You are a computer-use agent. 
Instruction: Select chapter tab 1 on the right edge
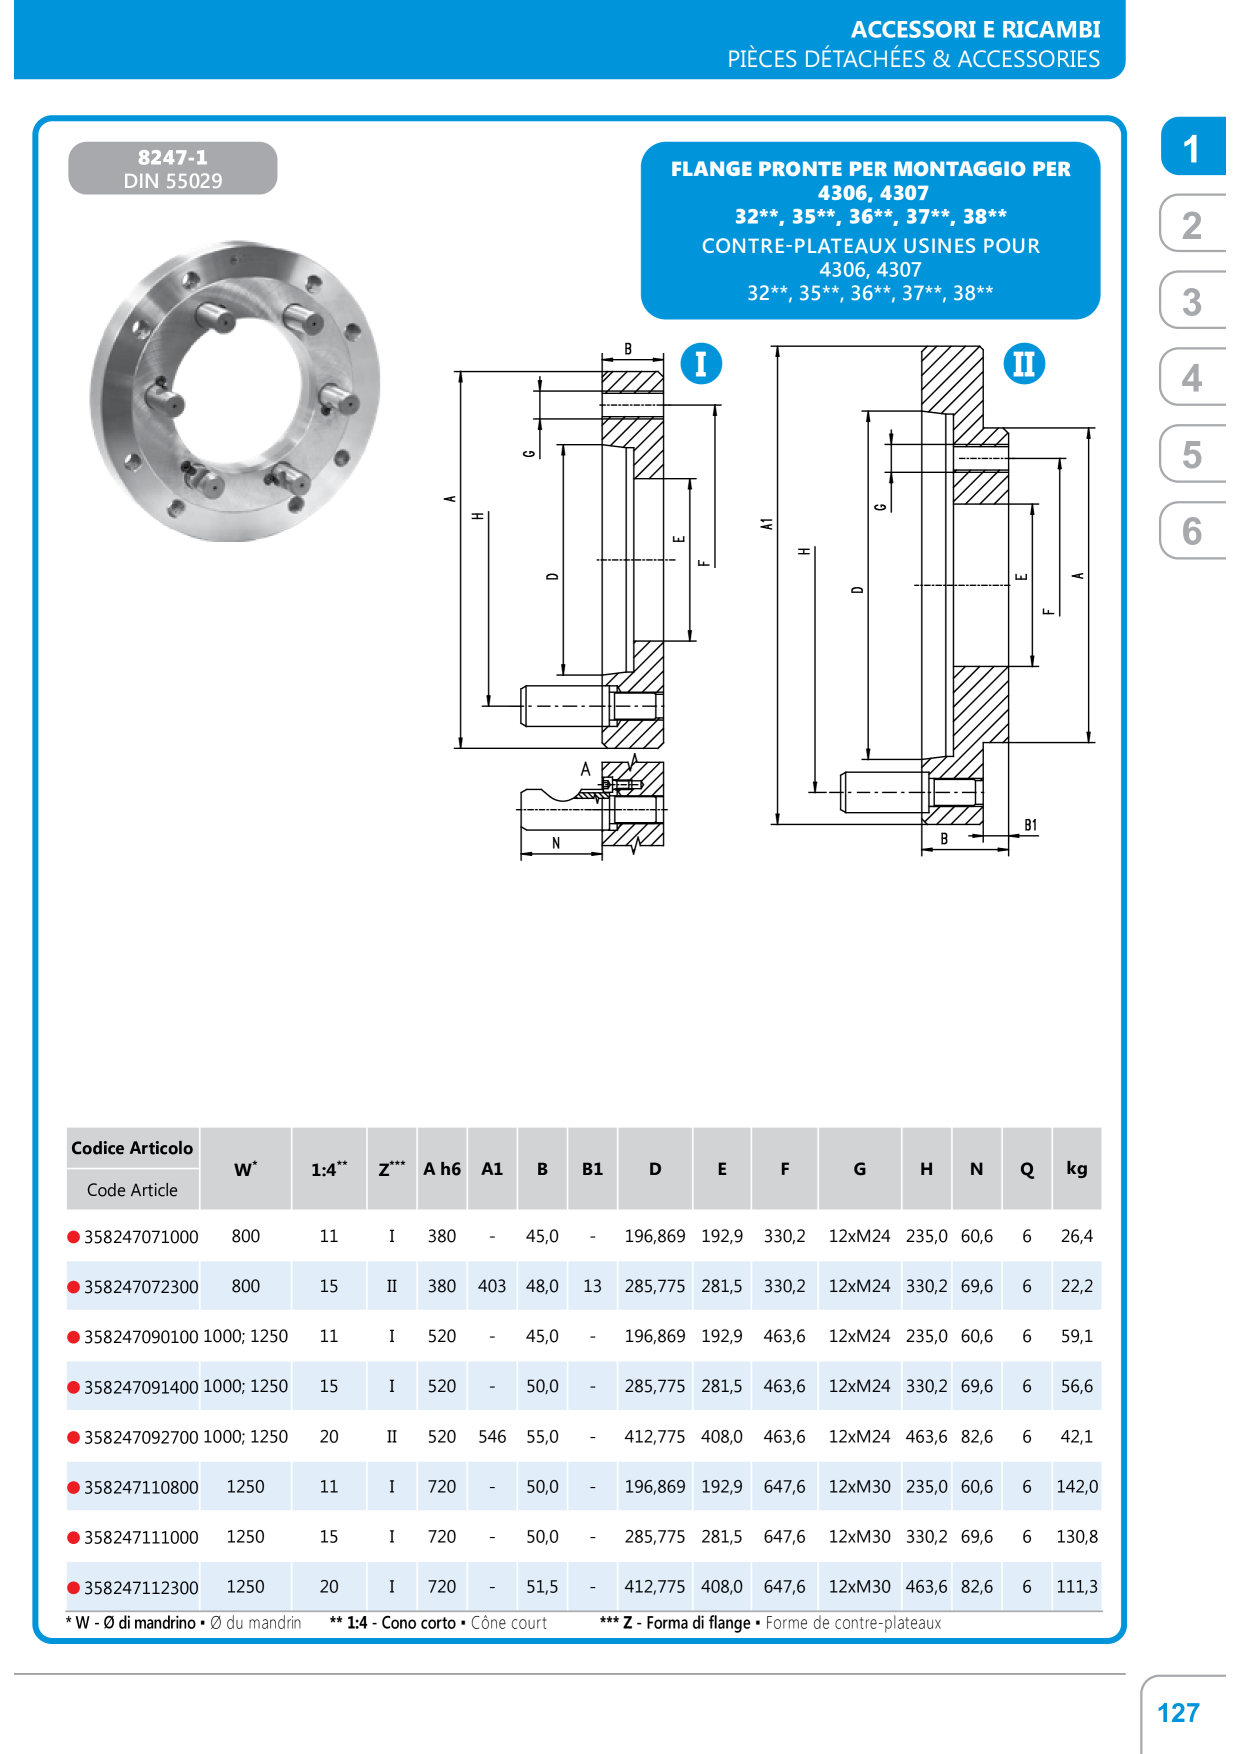click(1193, 147)
